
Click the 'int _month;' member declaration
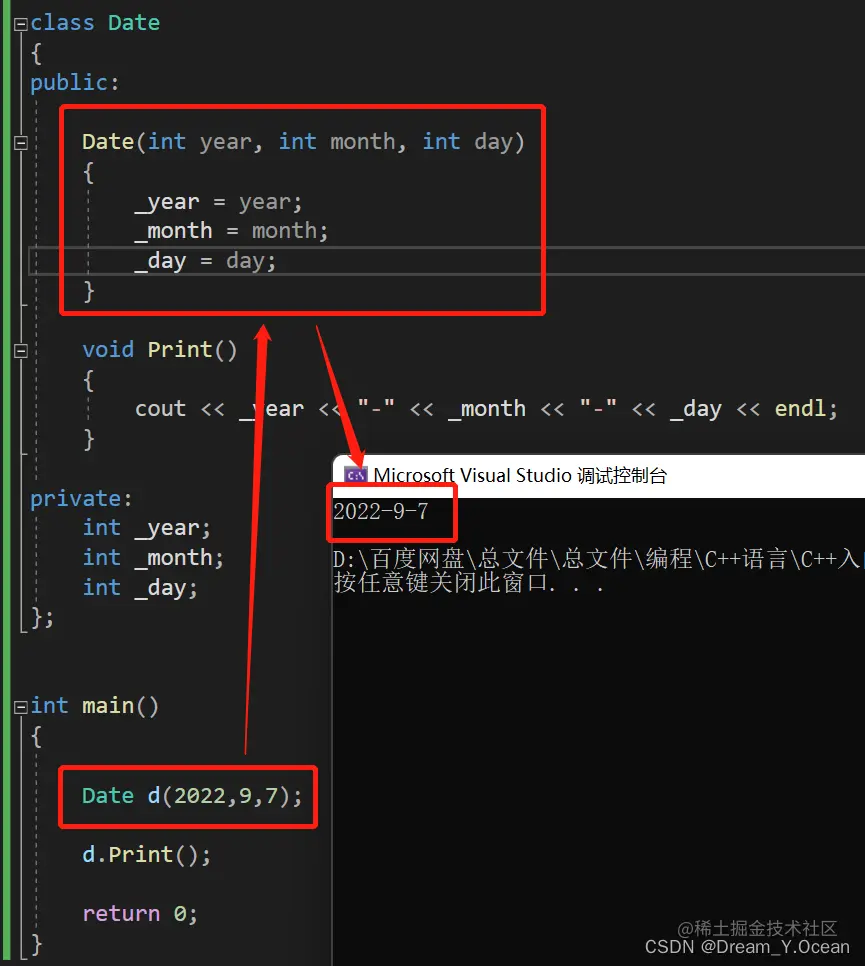tap(153, 558)
